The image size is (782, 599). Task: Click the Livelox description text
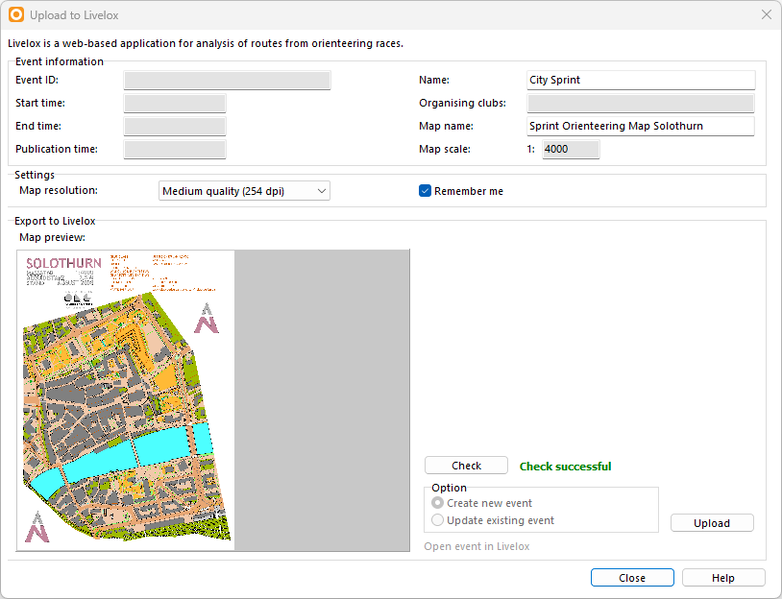pos(205,43)
